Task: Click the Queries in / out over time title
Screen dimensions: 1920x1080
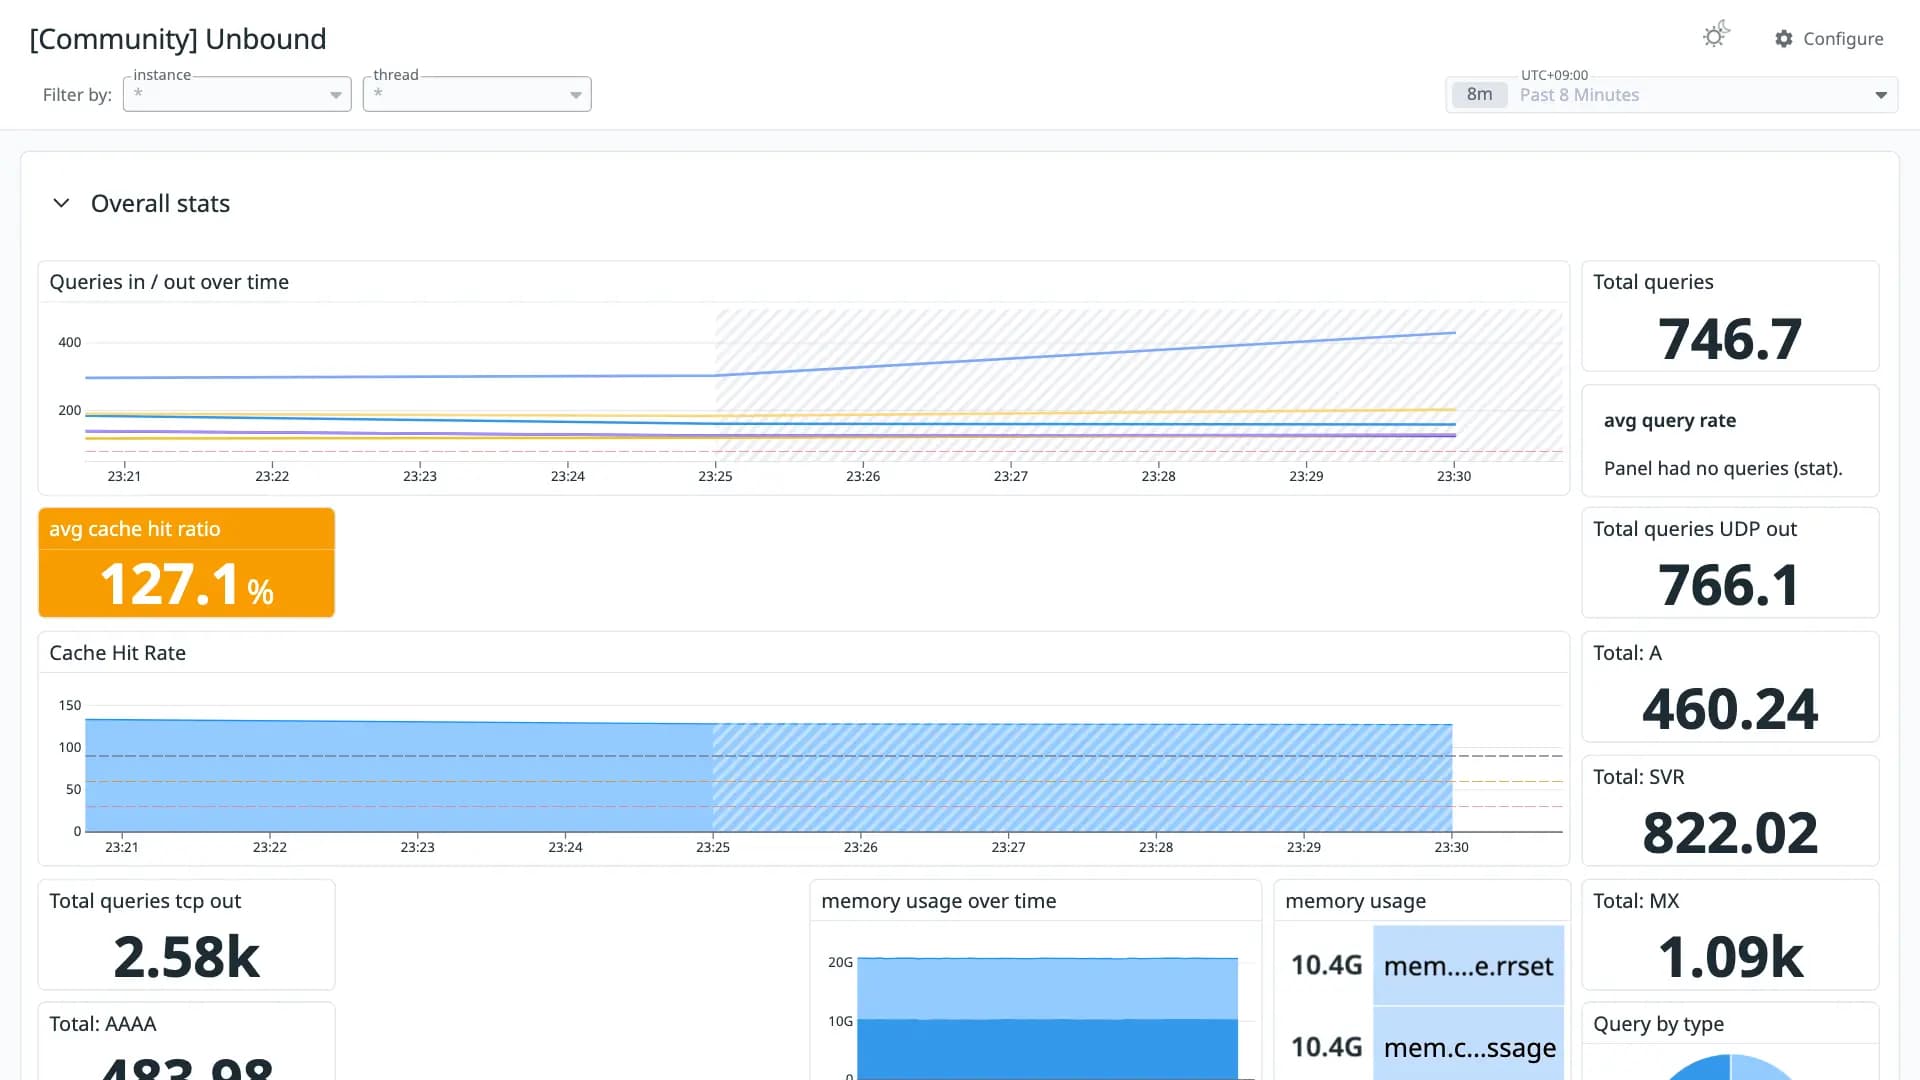Action: point(169,282)
